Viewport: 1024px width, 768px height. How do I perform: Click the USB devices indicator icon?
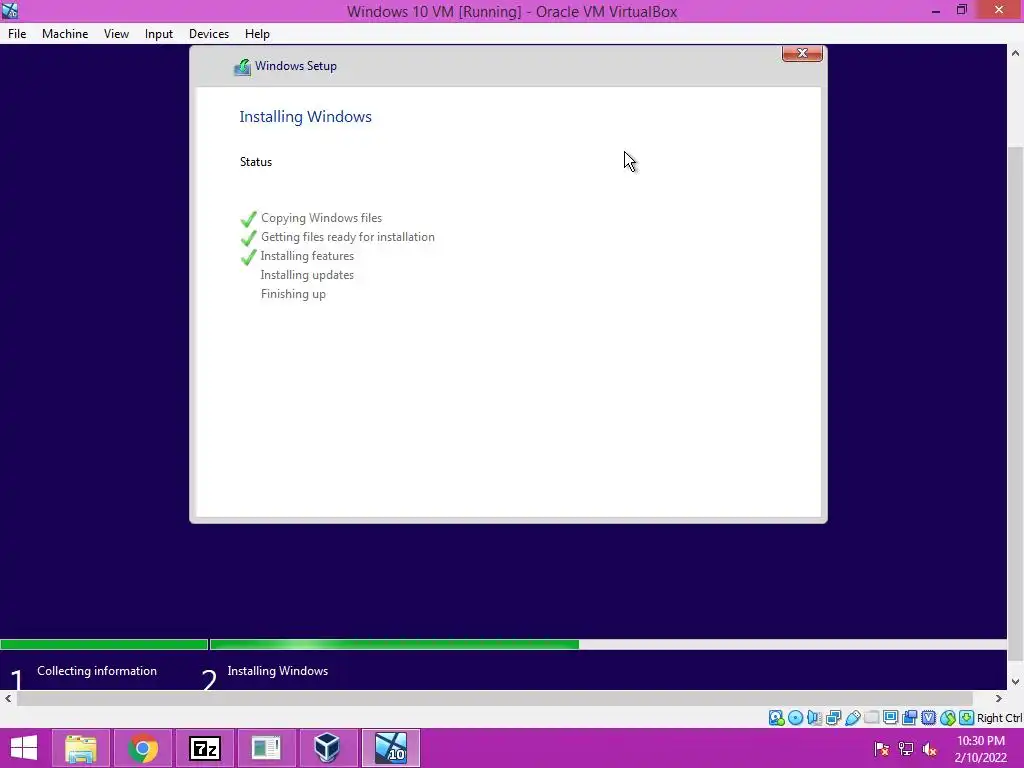coord(852,718)
